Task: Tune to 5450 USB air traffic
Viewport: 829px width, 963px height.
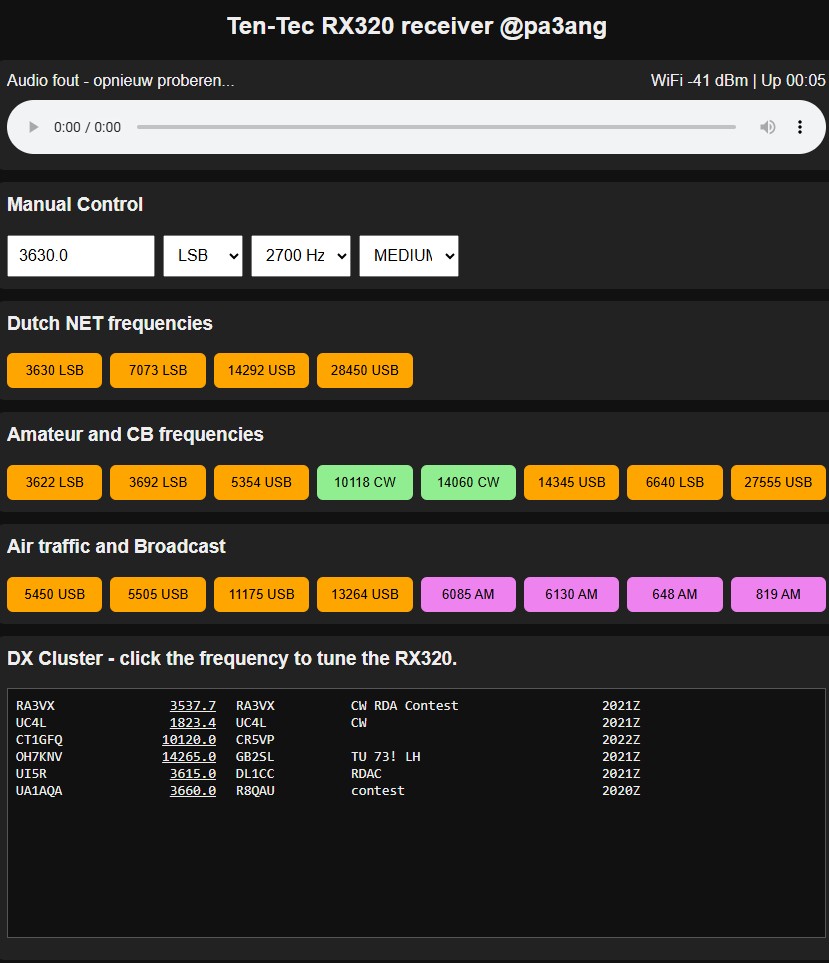Action: 55,595
